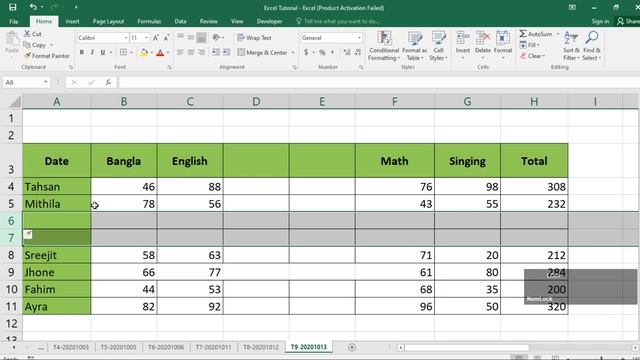Image resolution: width=640 pixels, height=360 pixels.
Task: Click the Accounting dollar format icon
Action: tap(306, 52)
